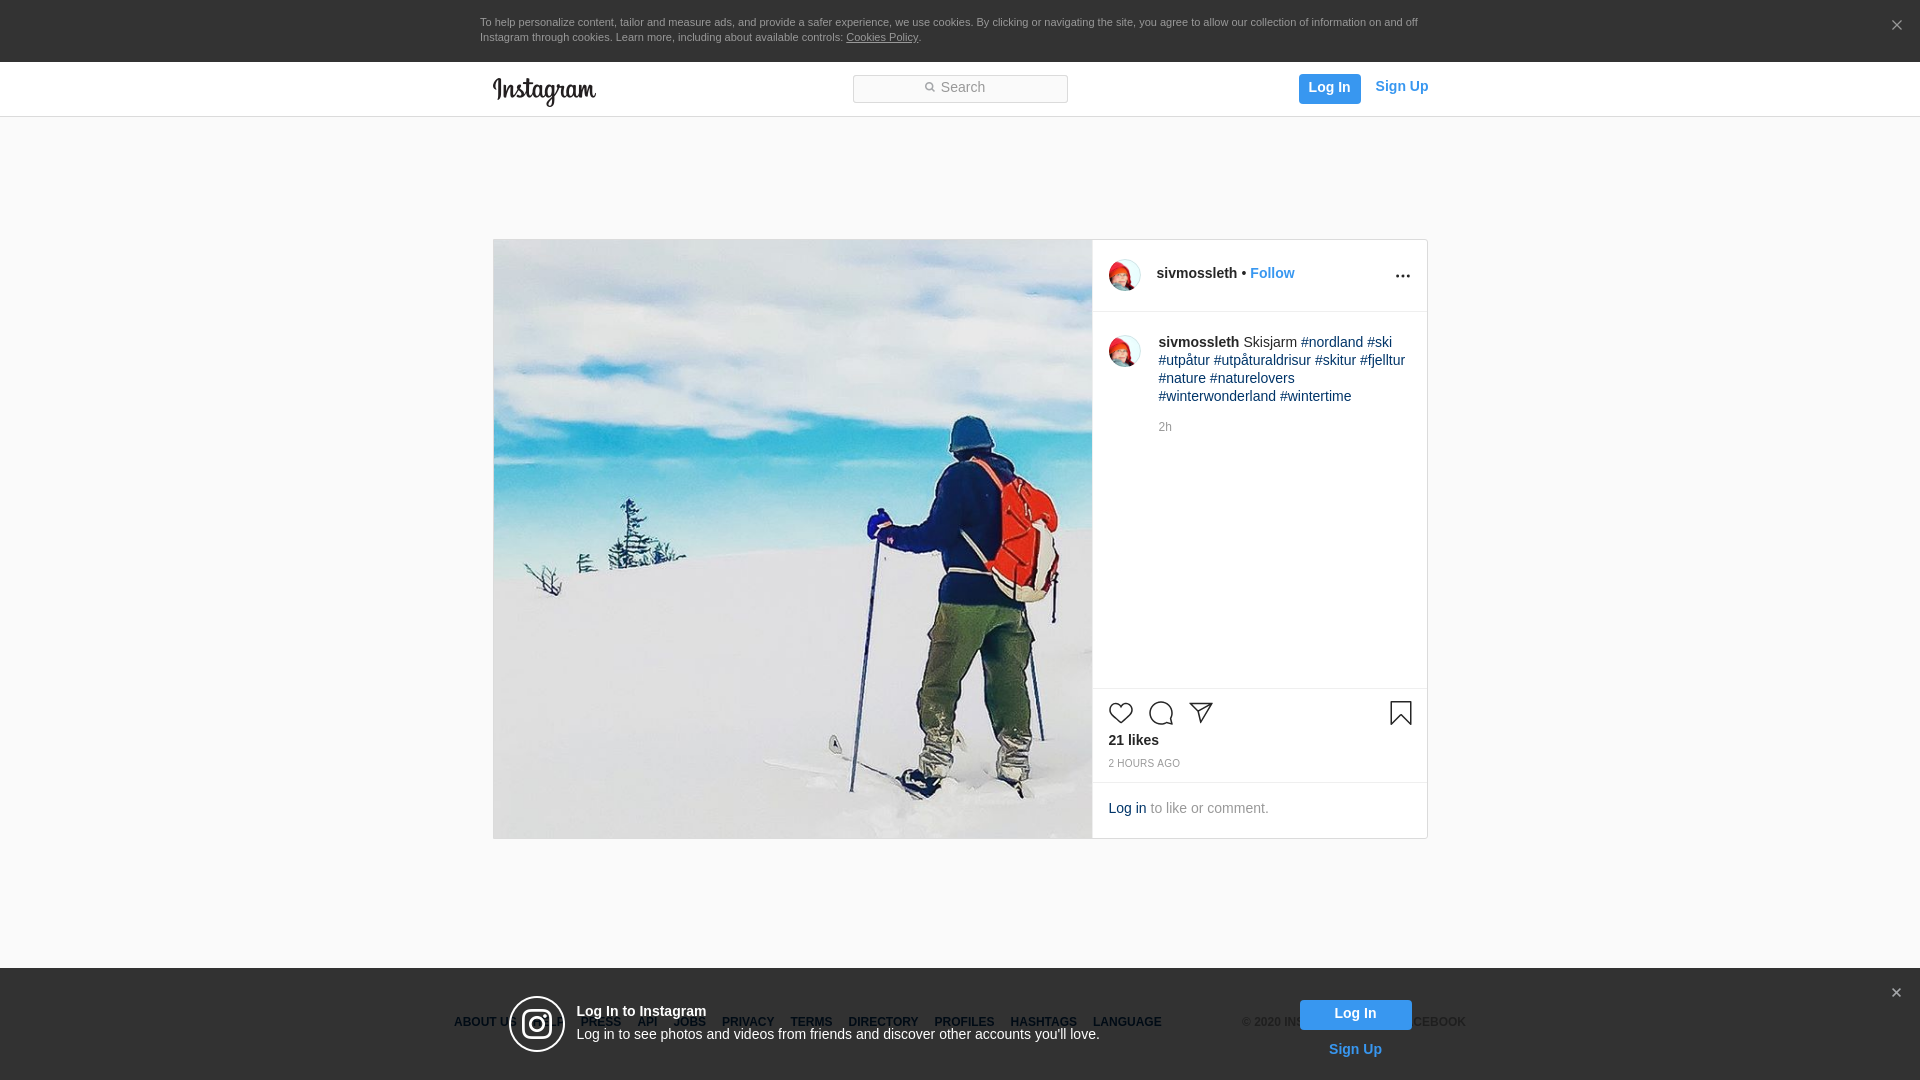The height and width of the screenshot is (1080, 1920).
Task: Click the comment bubble icon
Action: 1160,713
